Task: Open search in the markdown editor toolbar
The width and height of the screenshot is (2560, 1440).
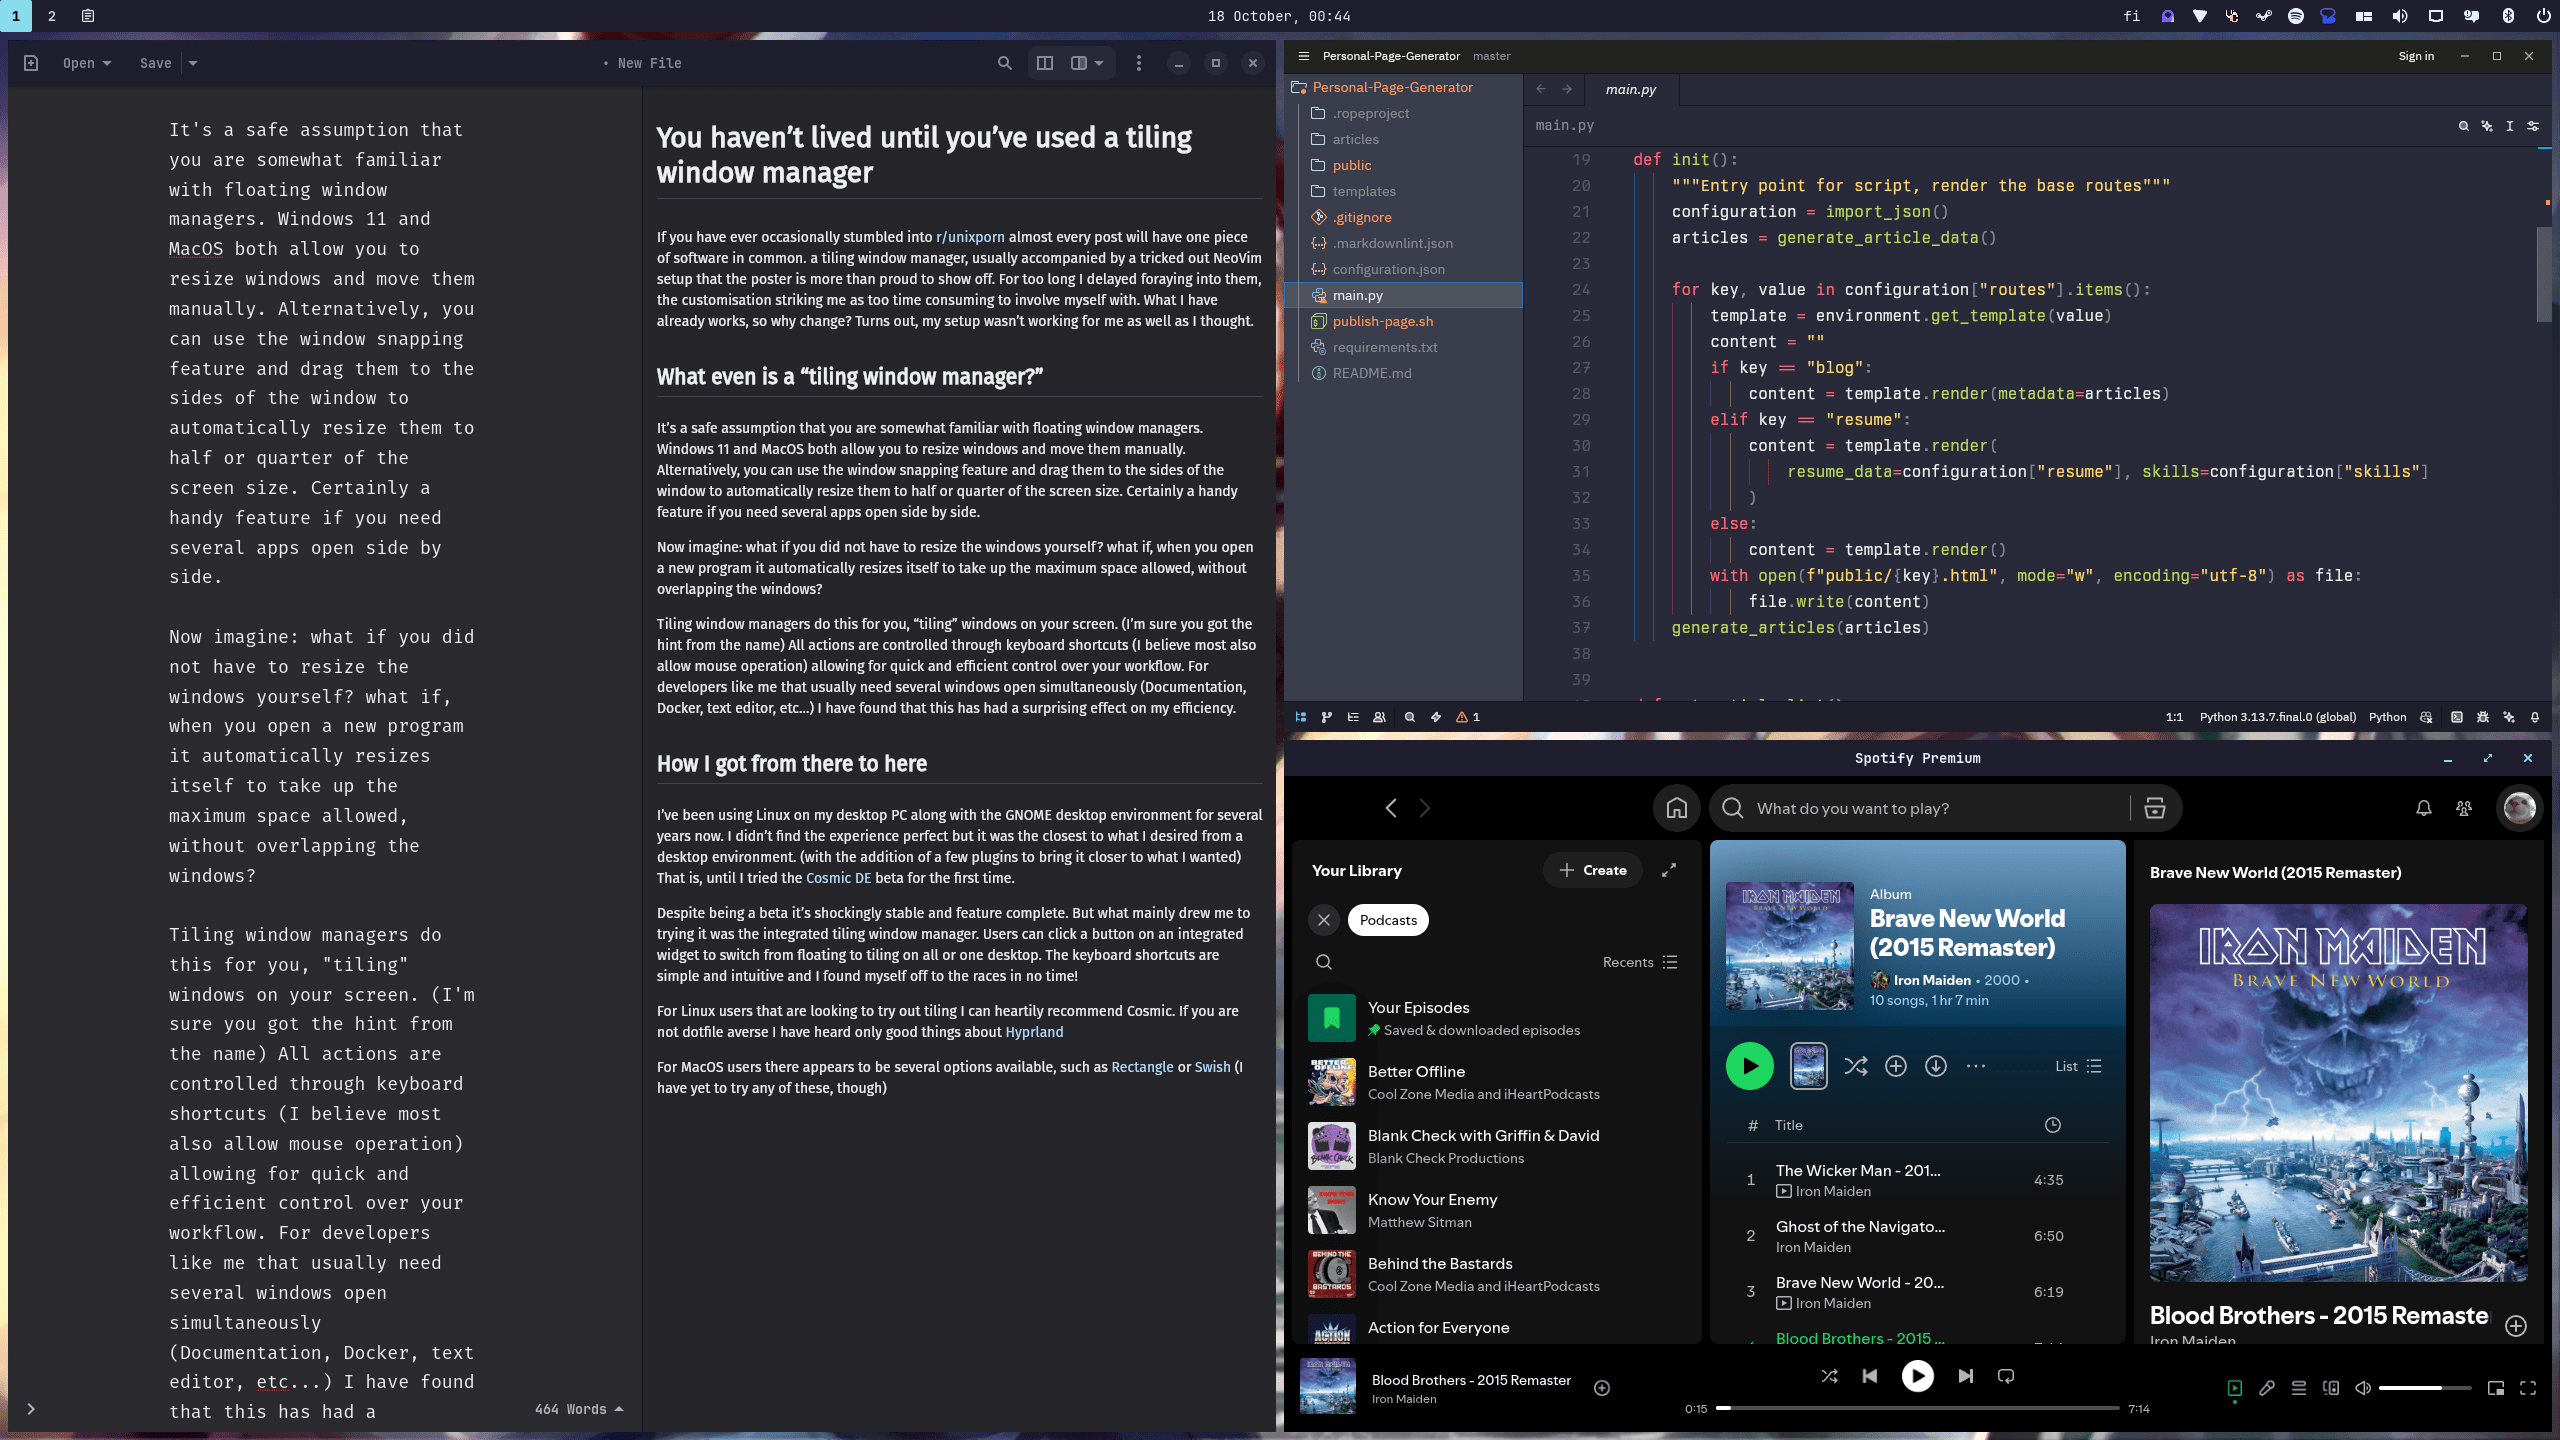Action: 1004,62
